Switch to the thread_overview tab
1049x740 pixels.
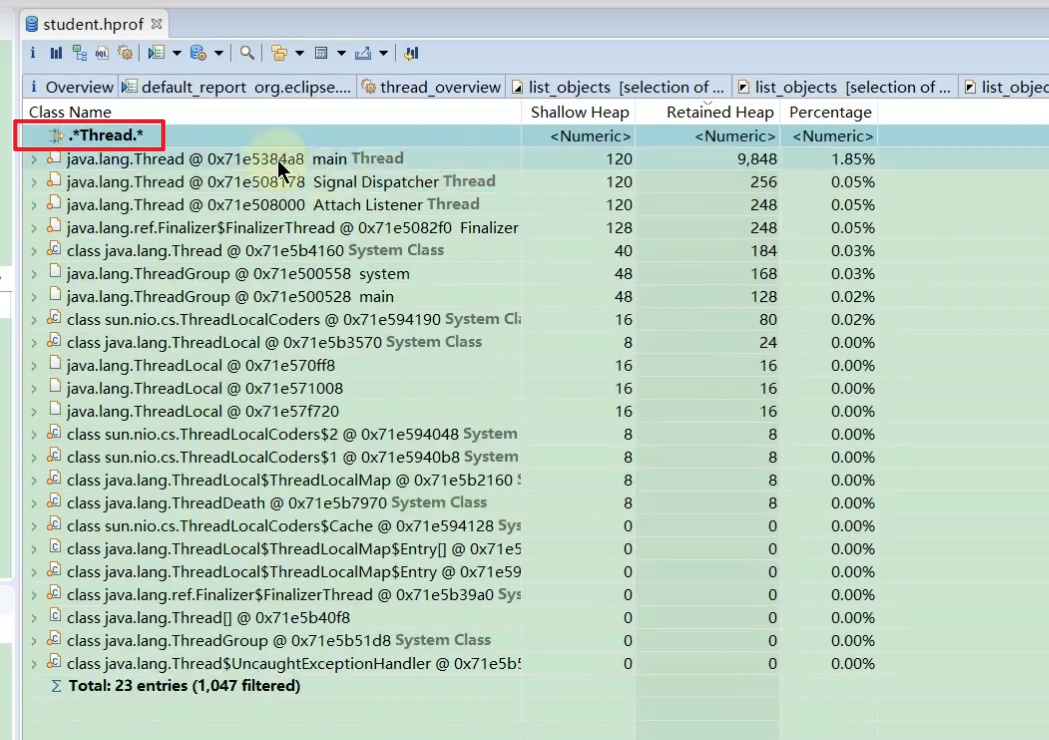point(432,87)
